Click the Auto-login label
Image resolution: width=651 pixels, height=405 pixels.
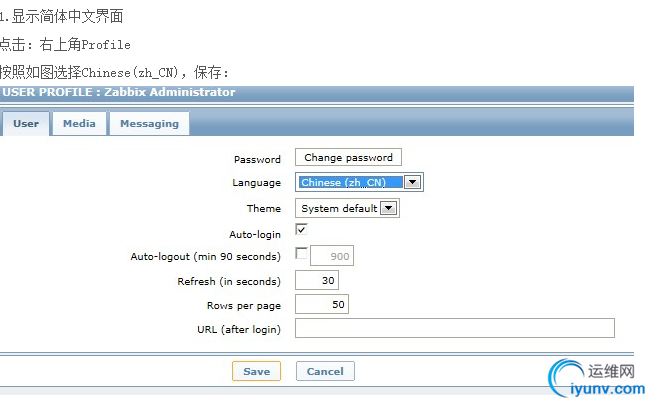255,235
